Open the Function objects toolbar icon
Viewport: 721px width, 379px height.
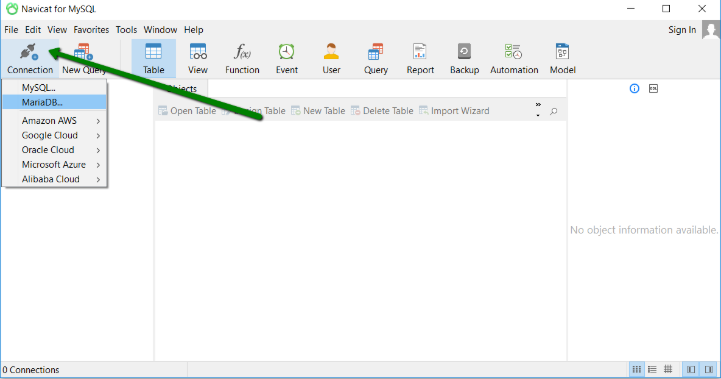tap(242, 58)
